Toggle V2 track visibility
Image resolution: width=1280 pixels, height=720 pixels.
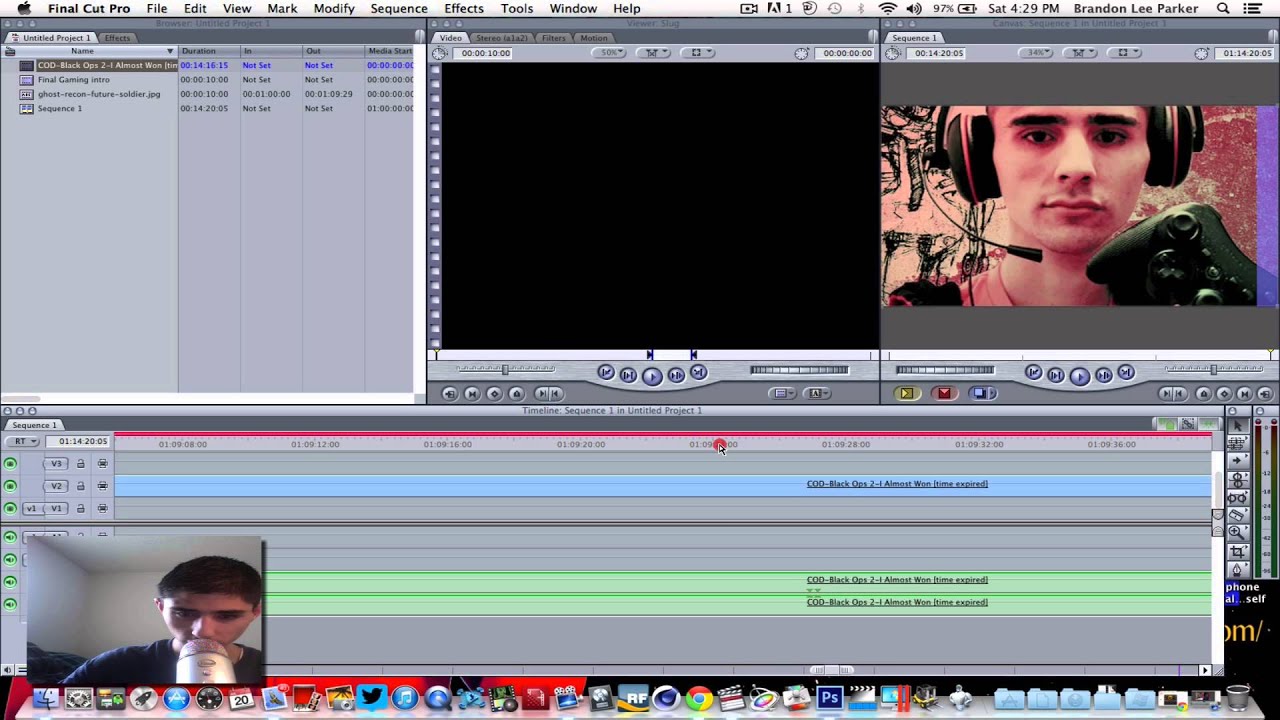(10, 486)
